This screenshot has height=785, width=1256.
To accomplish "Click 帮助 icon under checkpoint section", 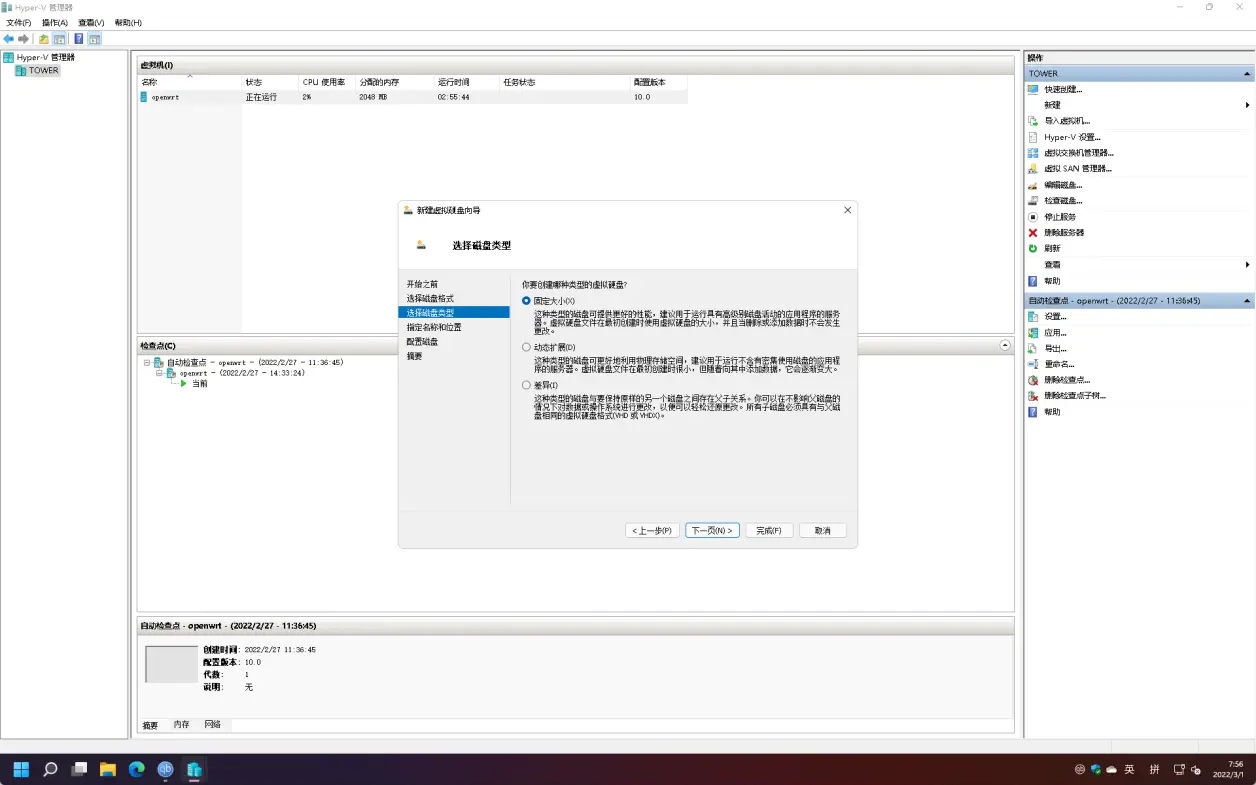I will [1033, 412].
